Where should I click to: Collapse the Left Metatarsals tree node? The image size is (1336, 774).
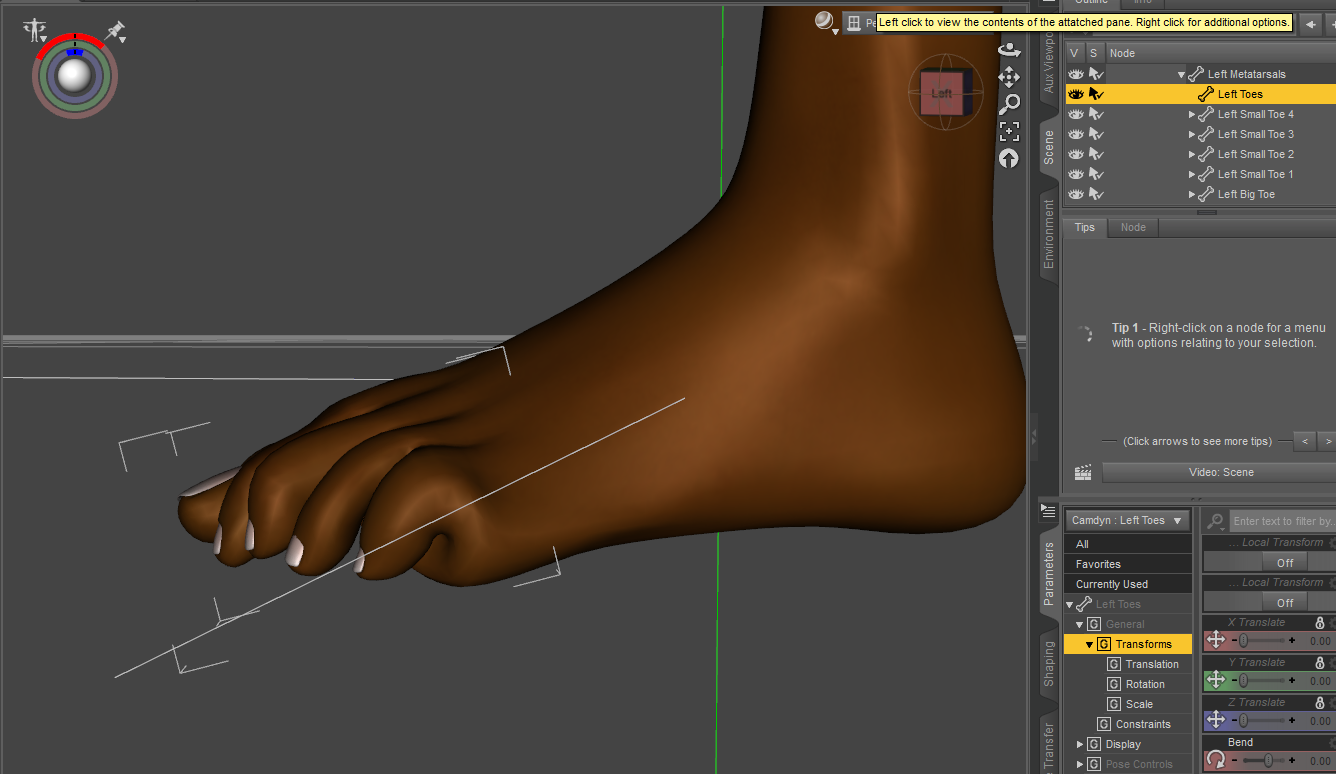click(1181, 74)
